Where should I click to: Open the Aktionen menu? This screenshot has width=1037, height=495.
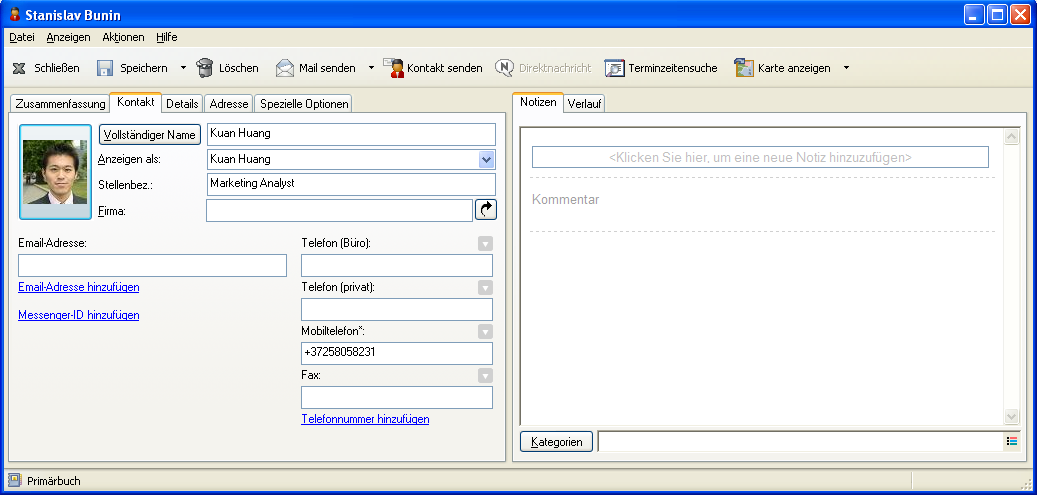coord(123,37)
